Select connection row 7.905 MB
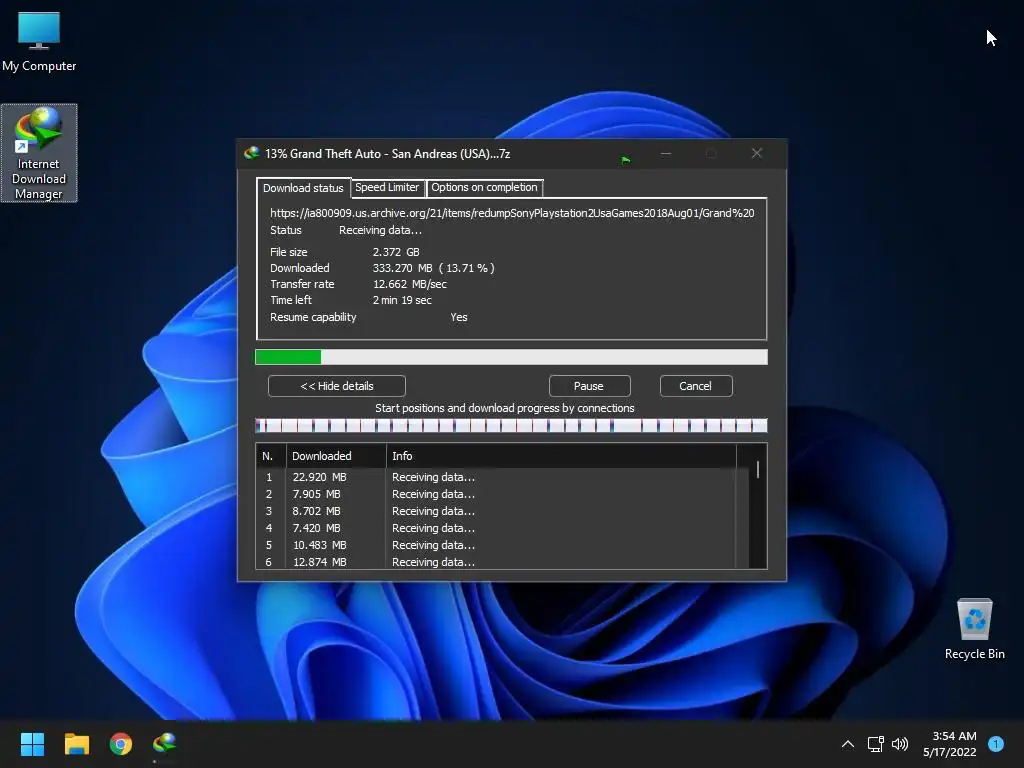The width and height of the screenshot is (1024, 768). click(x=496, y=494)
